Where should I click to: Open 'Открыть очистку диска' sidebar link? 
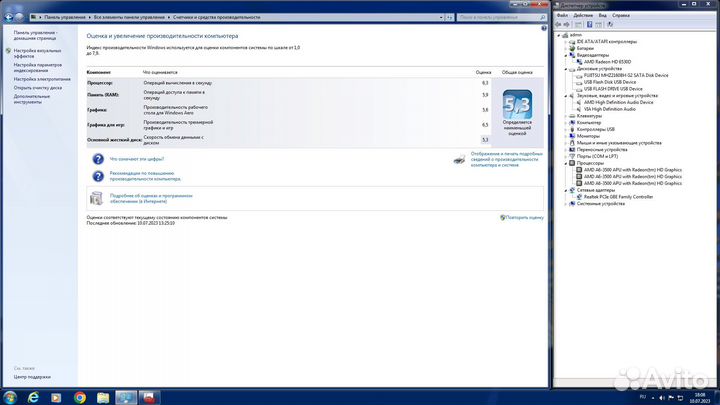[x=38, y=88]
